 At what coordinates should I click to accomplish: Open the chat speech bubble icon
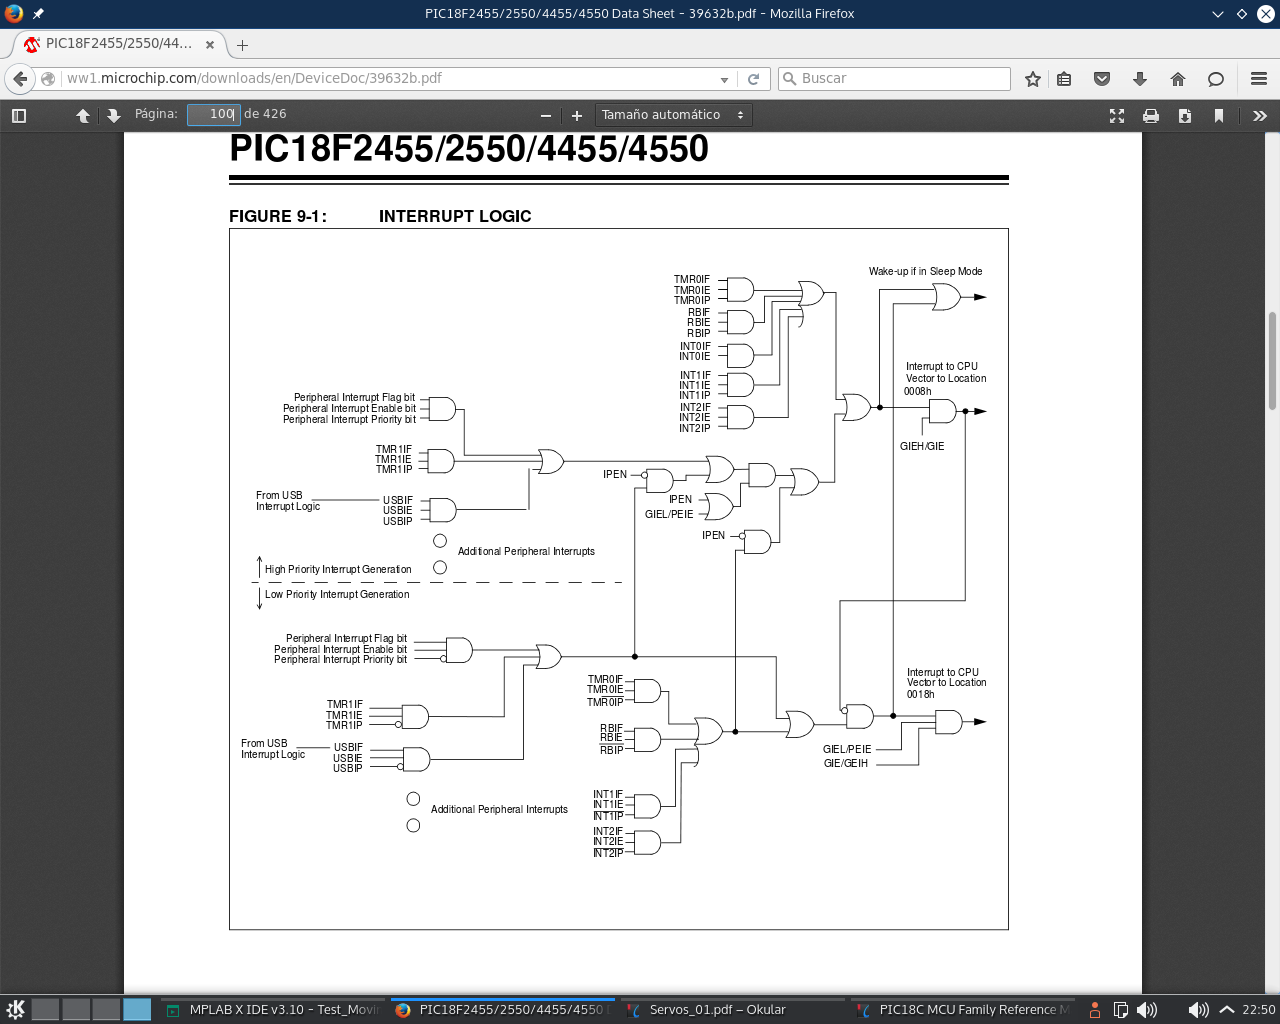1216,79
